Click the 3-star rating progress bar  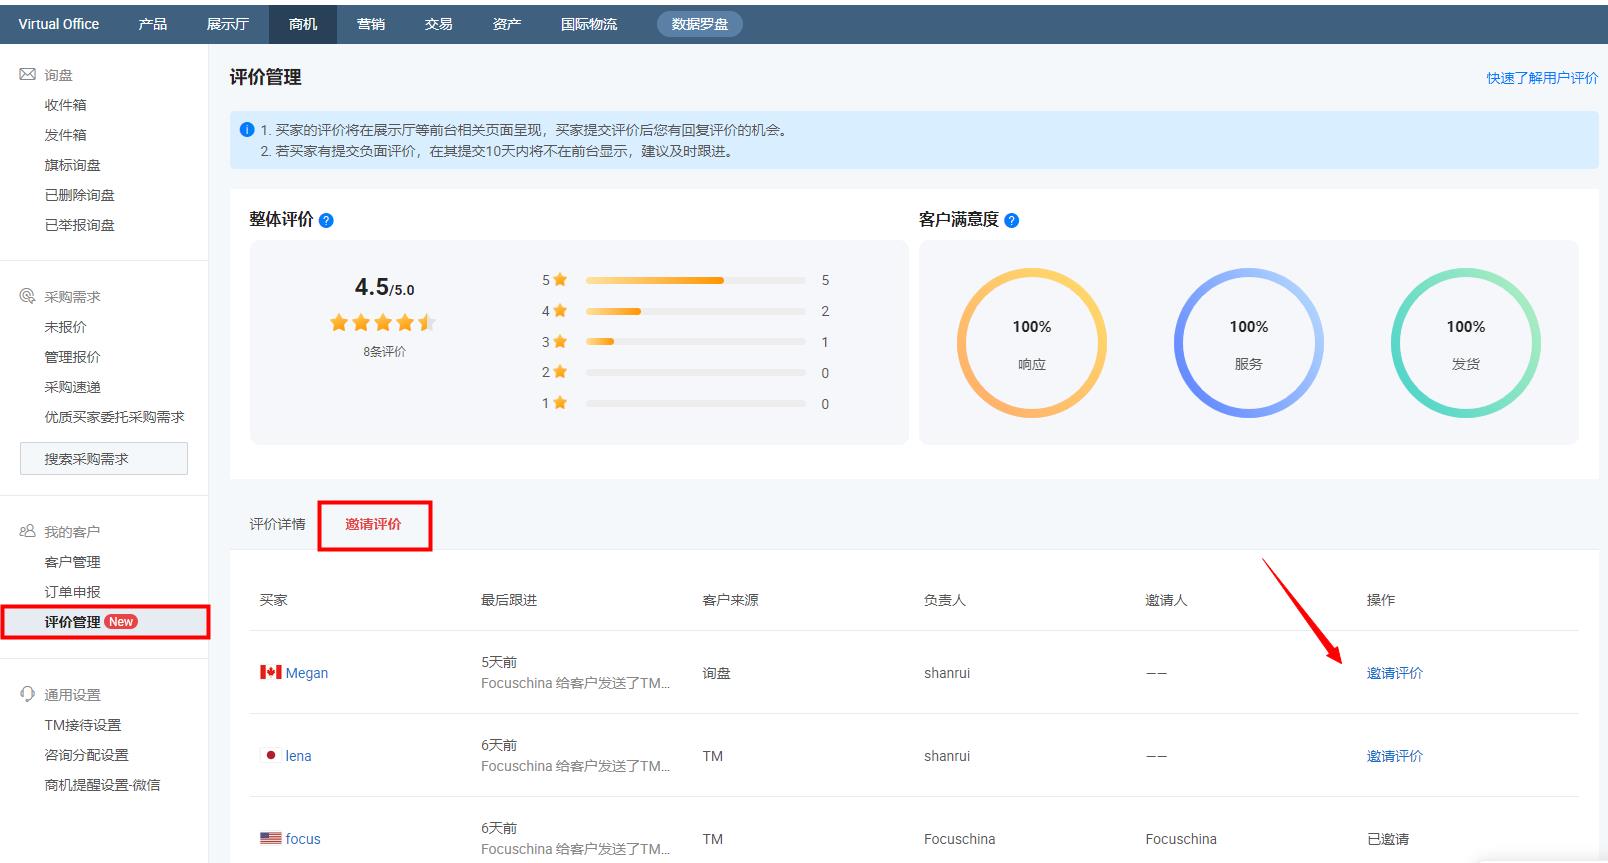[x=696, y=342]
